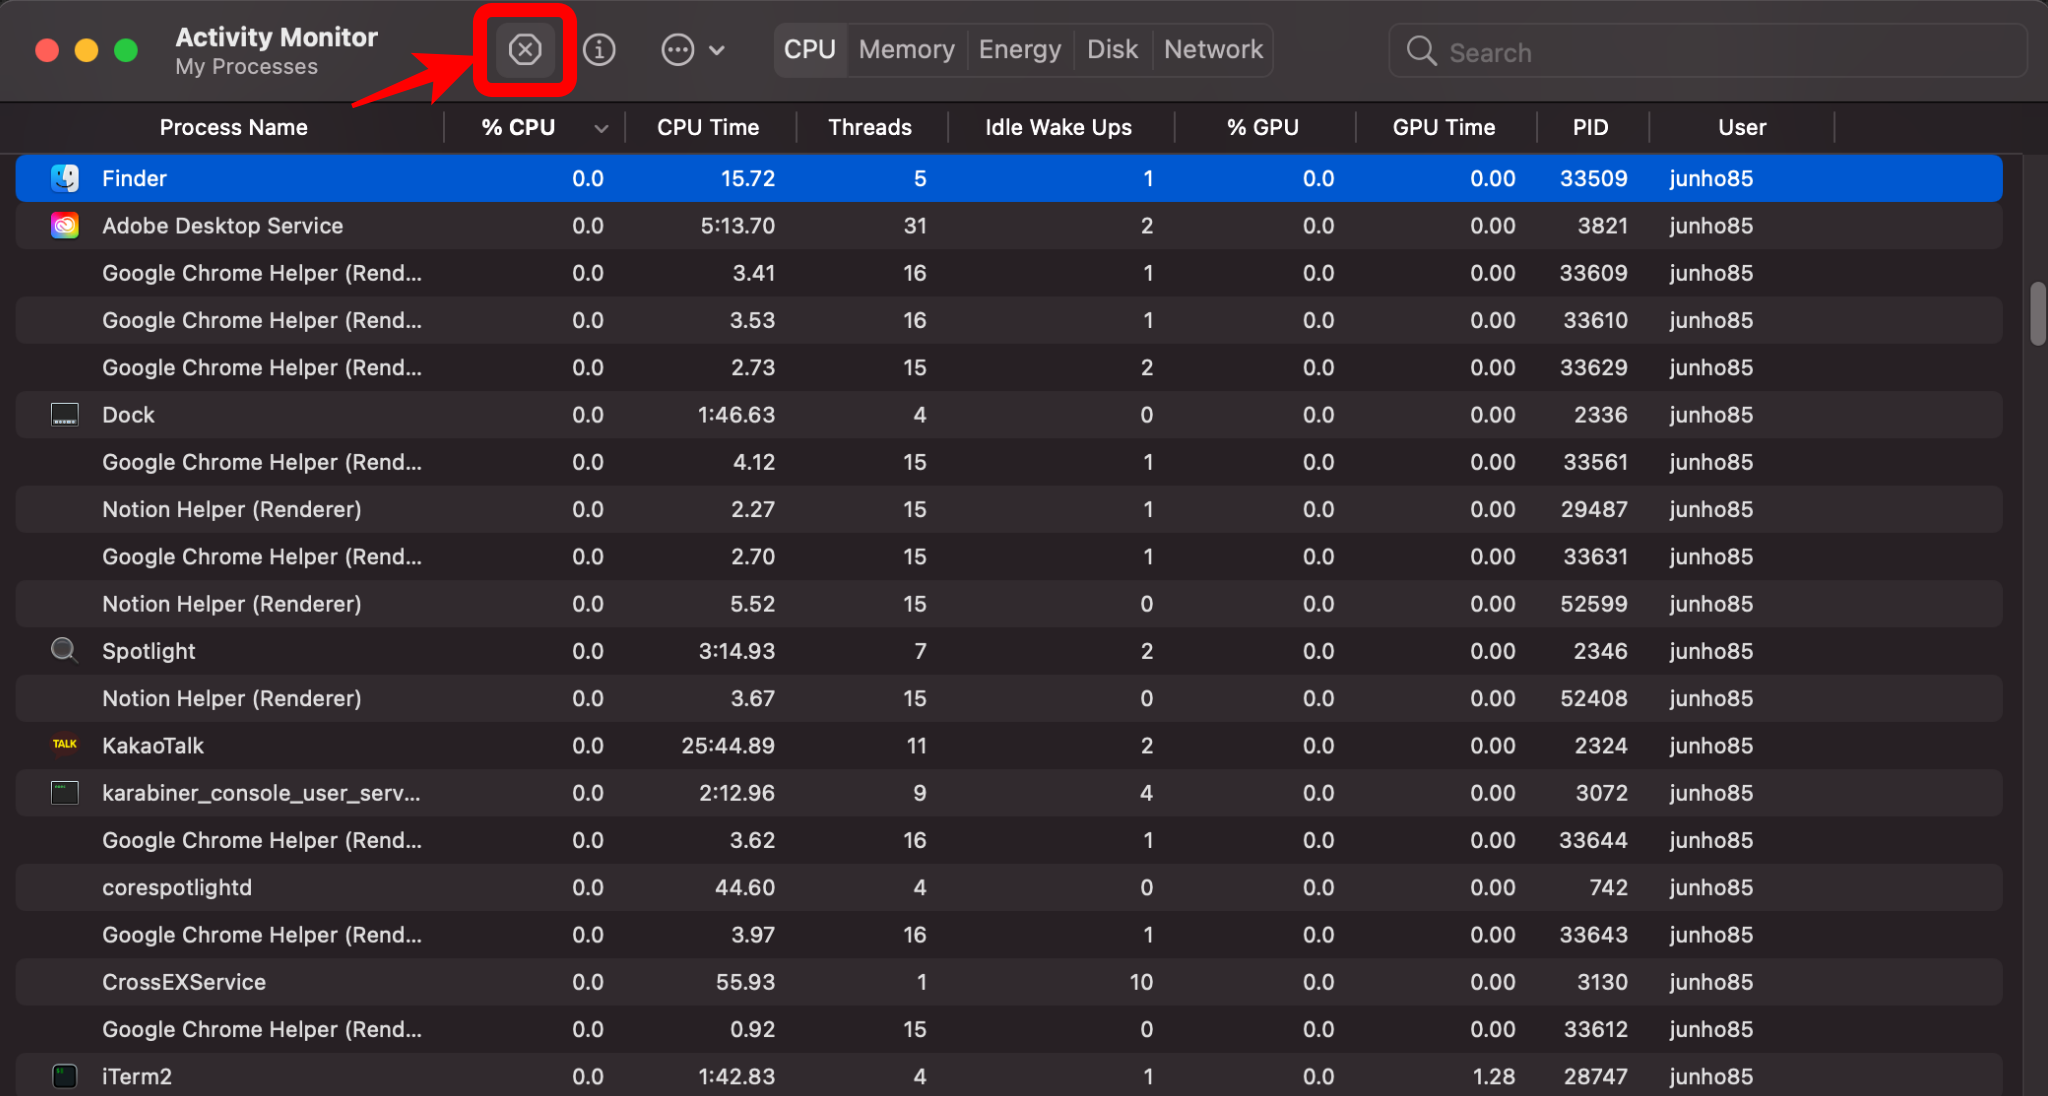Expand the chevron beside ellipsis button
This screenshot has height=1096, width=2048.
coord(717,50)
